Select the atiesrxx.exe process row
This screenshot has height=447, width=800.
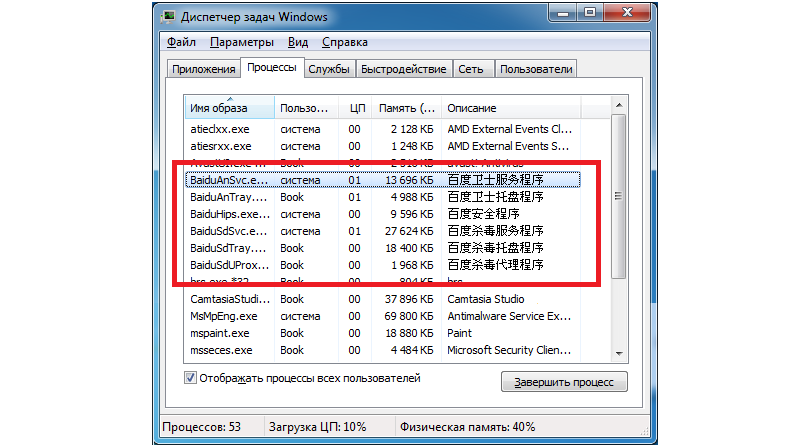383,146
